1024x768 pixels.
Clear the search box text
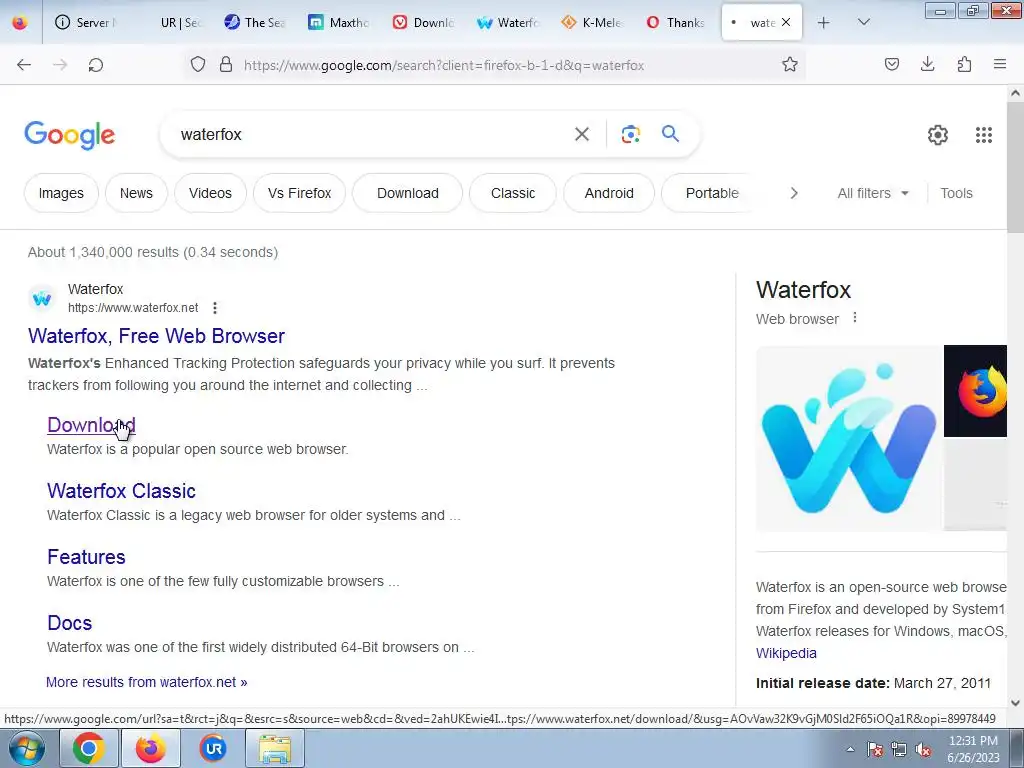(581, 135)
